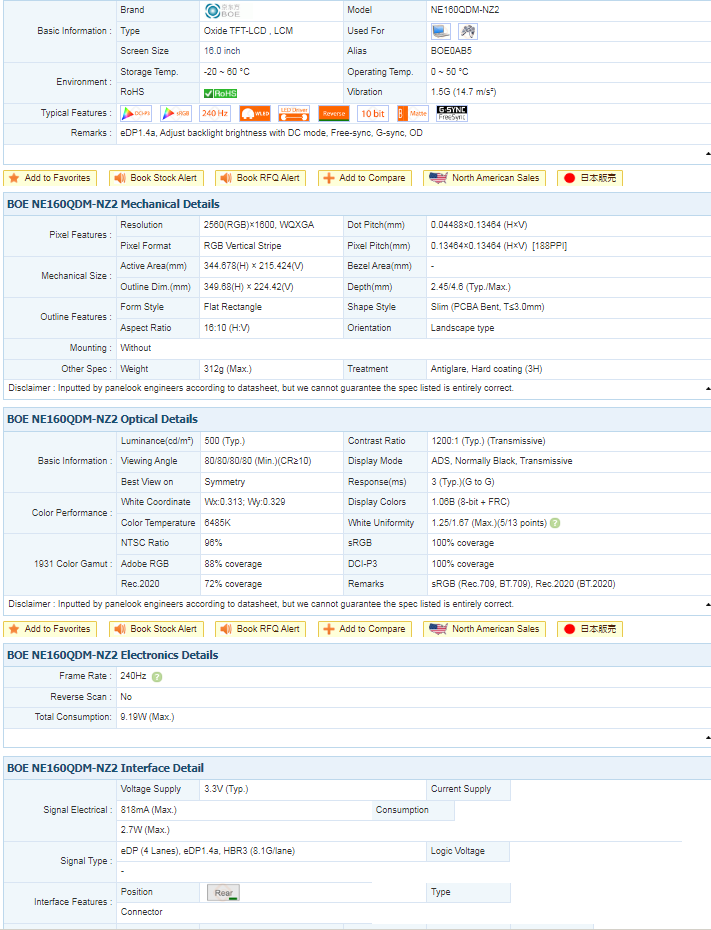The width and height of the screenshot is (711, 930).
Task: Select the 10 bit feature icon
Action: (x=373, y=113)
